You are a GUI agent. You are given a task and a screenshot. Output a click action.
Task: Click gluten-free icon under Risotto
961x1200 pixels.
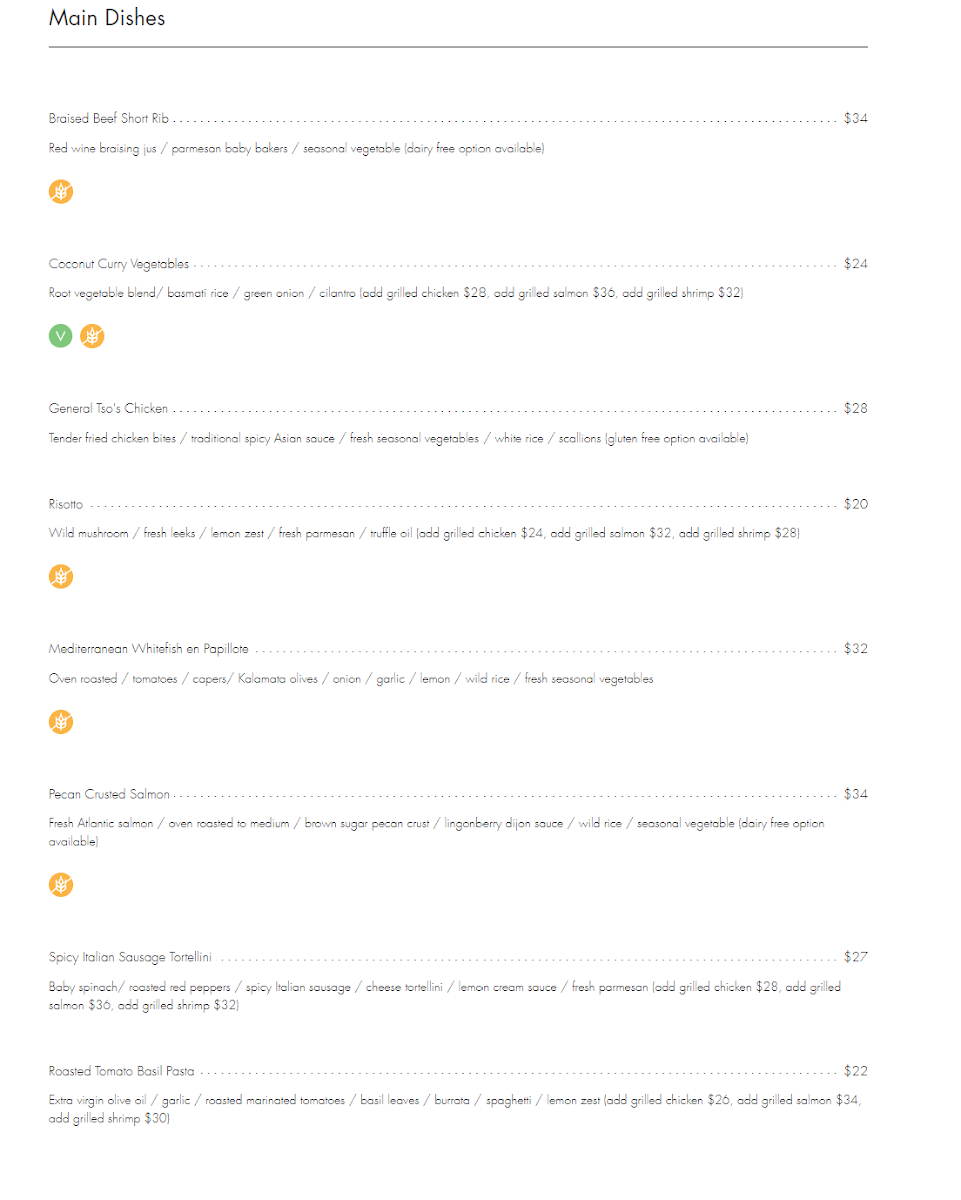pos(61,576)
